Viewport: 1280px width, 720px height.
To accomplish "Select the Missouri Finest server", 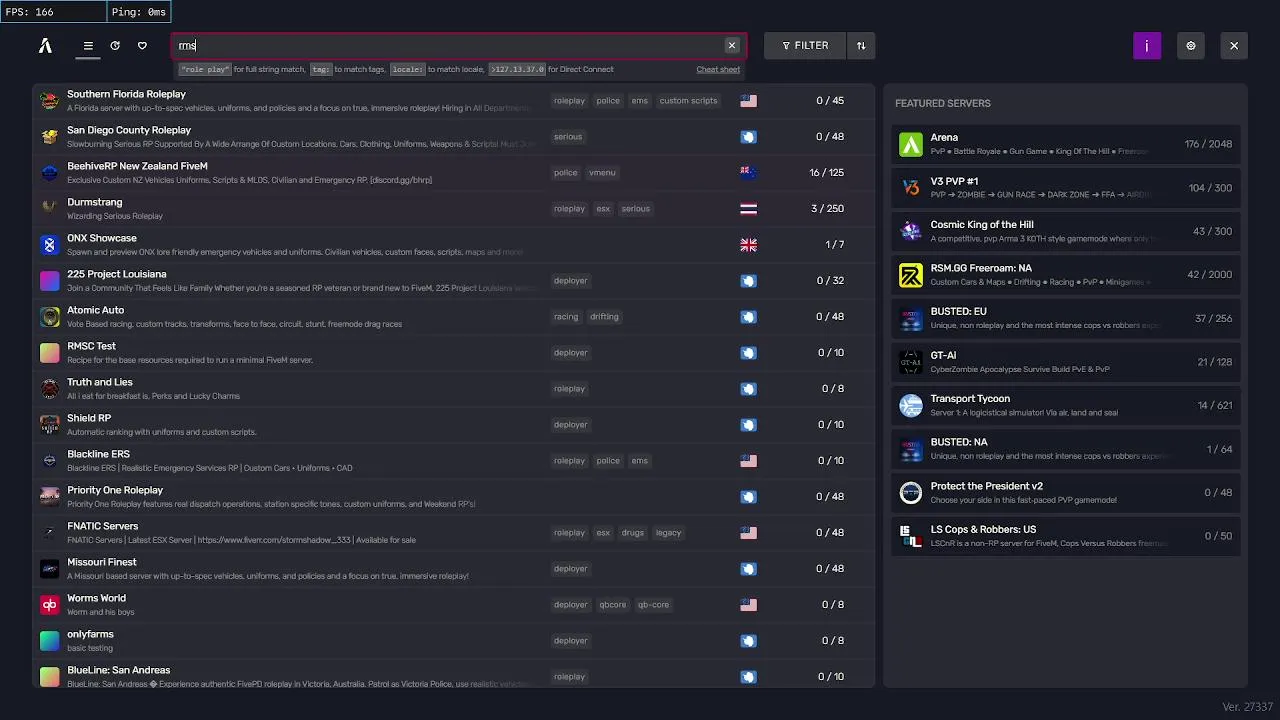I will pos(454,569).
